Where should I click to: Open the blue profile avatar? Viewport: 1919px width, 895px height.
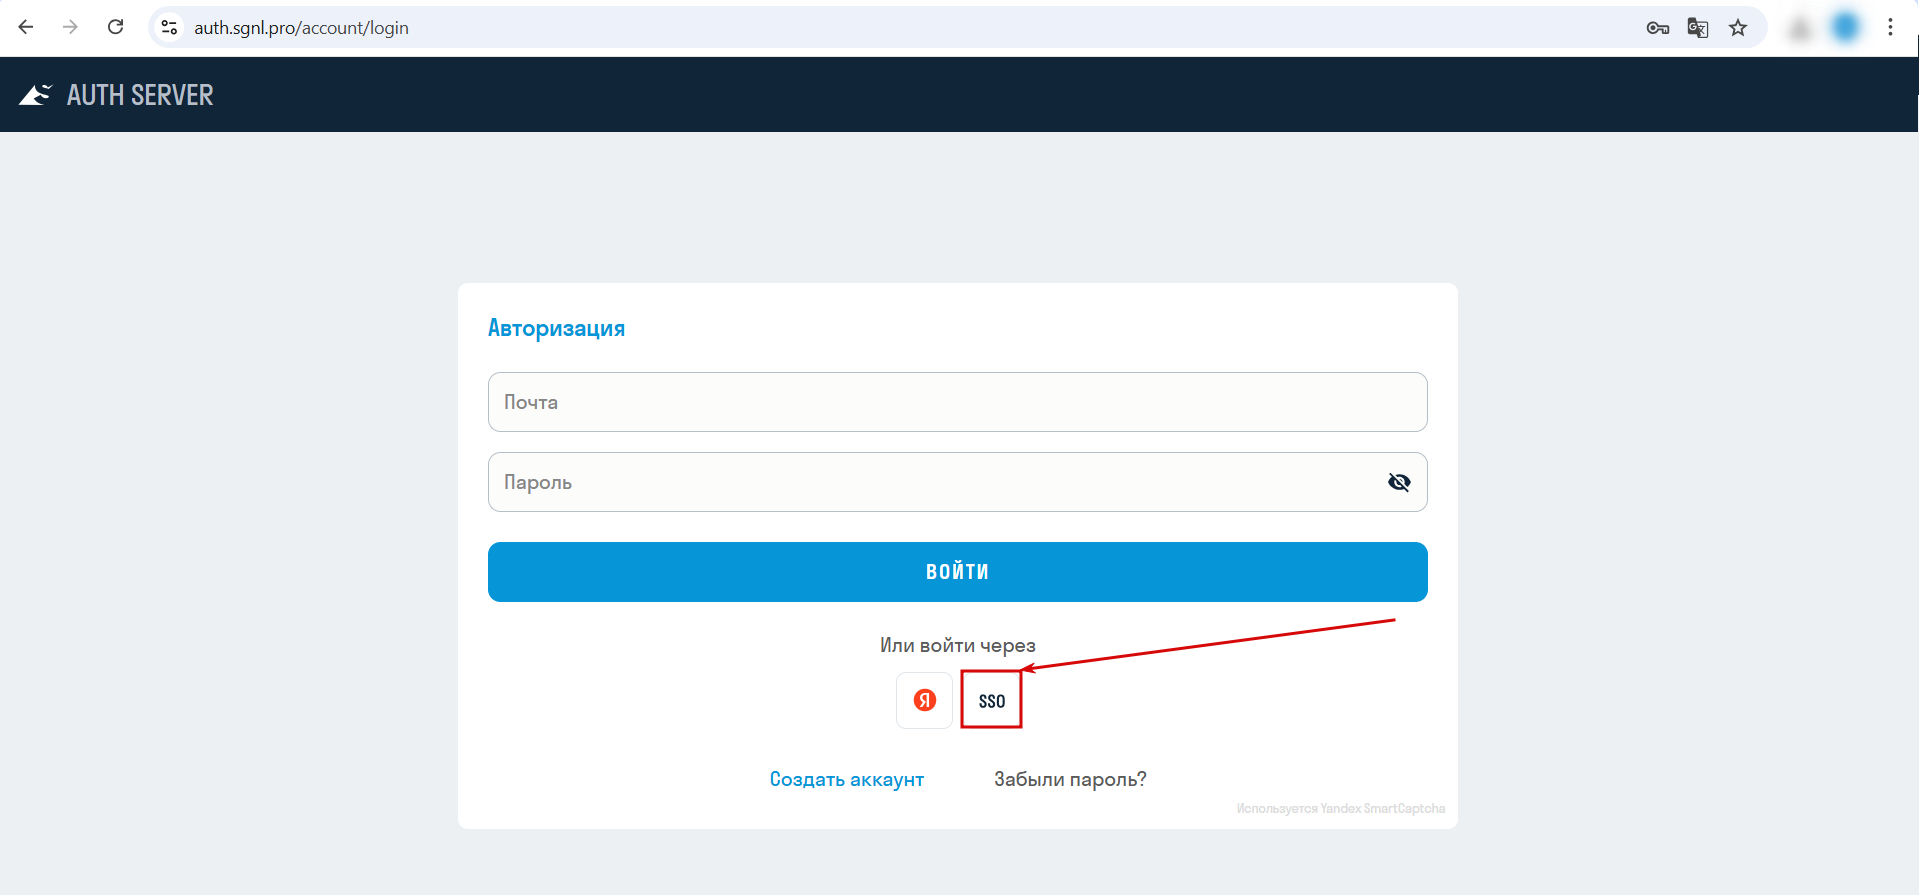coord(1846,27)
